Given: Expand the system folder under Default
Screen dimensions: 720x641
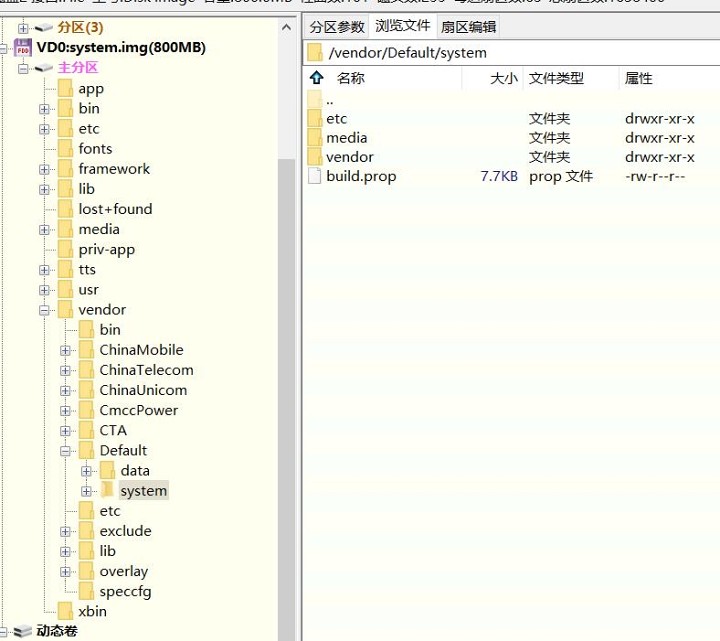Looking at the screenshot, I should pyautogui.click(x=86, y=491).
